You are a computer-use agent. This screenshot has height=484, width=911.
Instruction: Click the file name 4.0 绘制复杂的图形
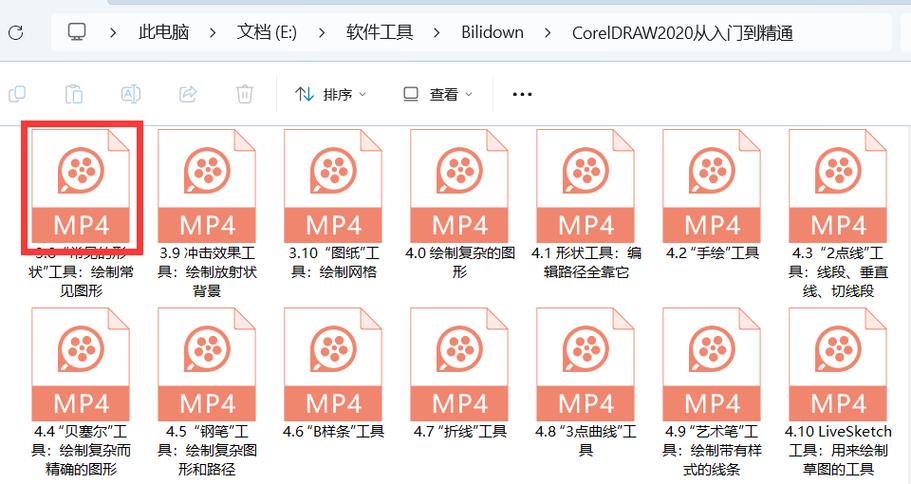point(460,262)
